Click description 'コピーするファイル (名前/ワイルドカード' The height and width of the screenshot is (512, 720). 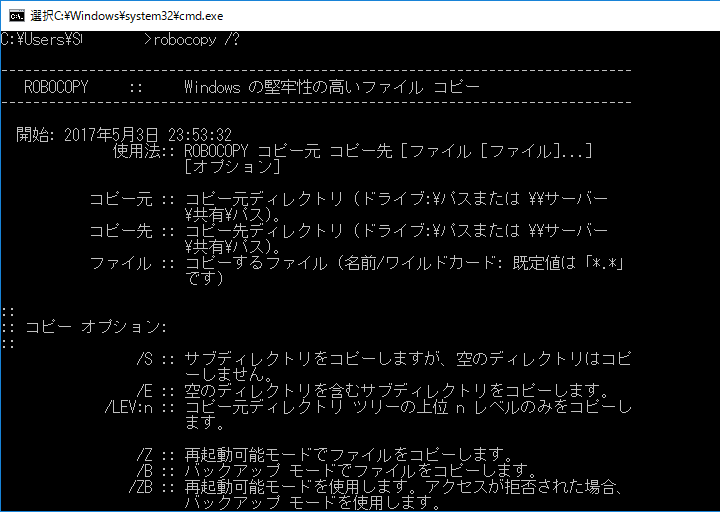point(338,263)
